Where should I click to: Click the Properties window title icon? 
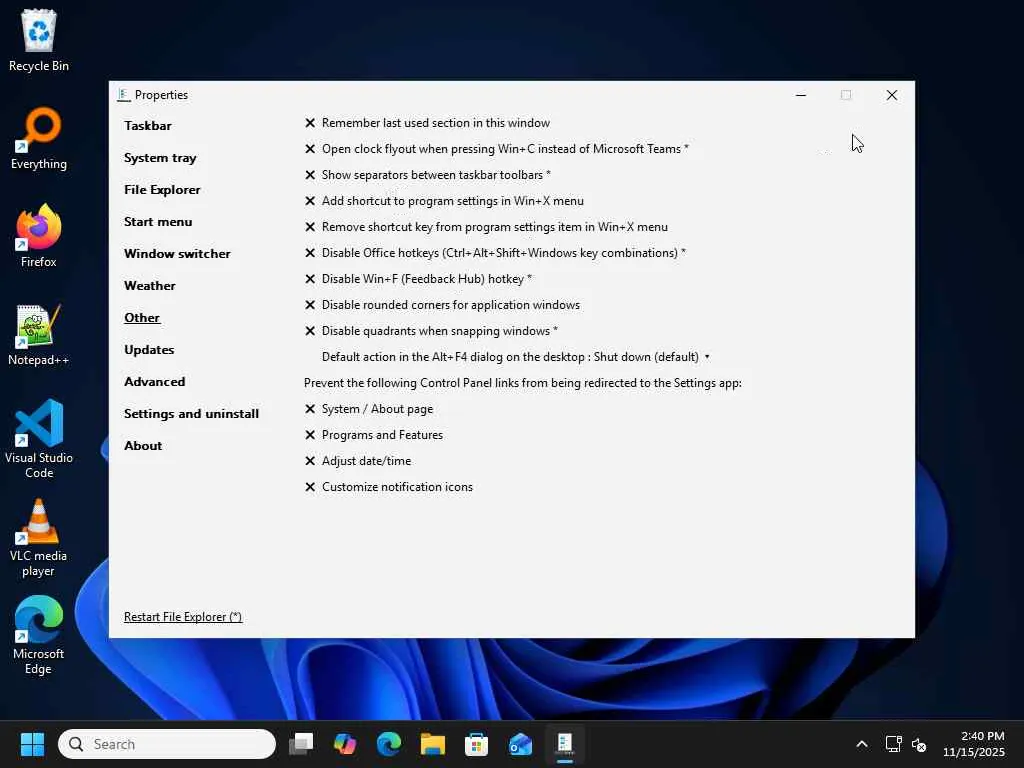[x=123, y=95]
